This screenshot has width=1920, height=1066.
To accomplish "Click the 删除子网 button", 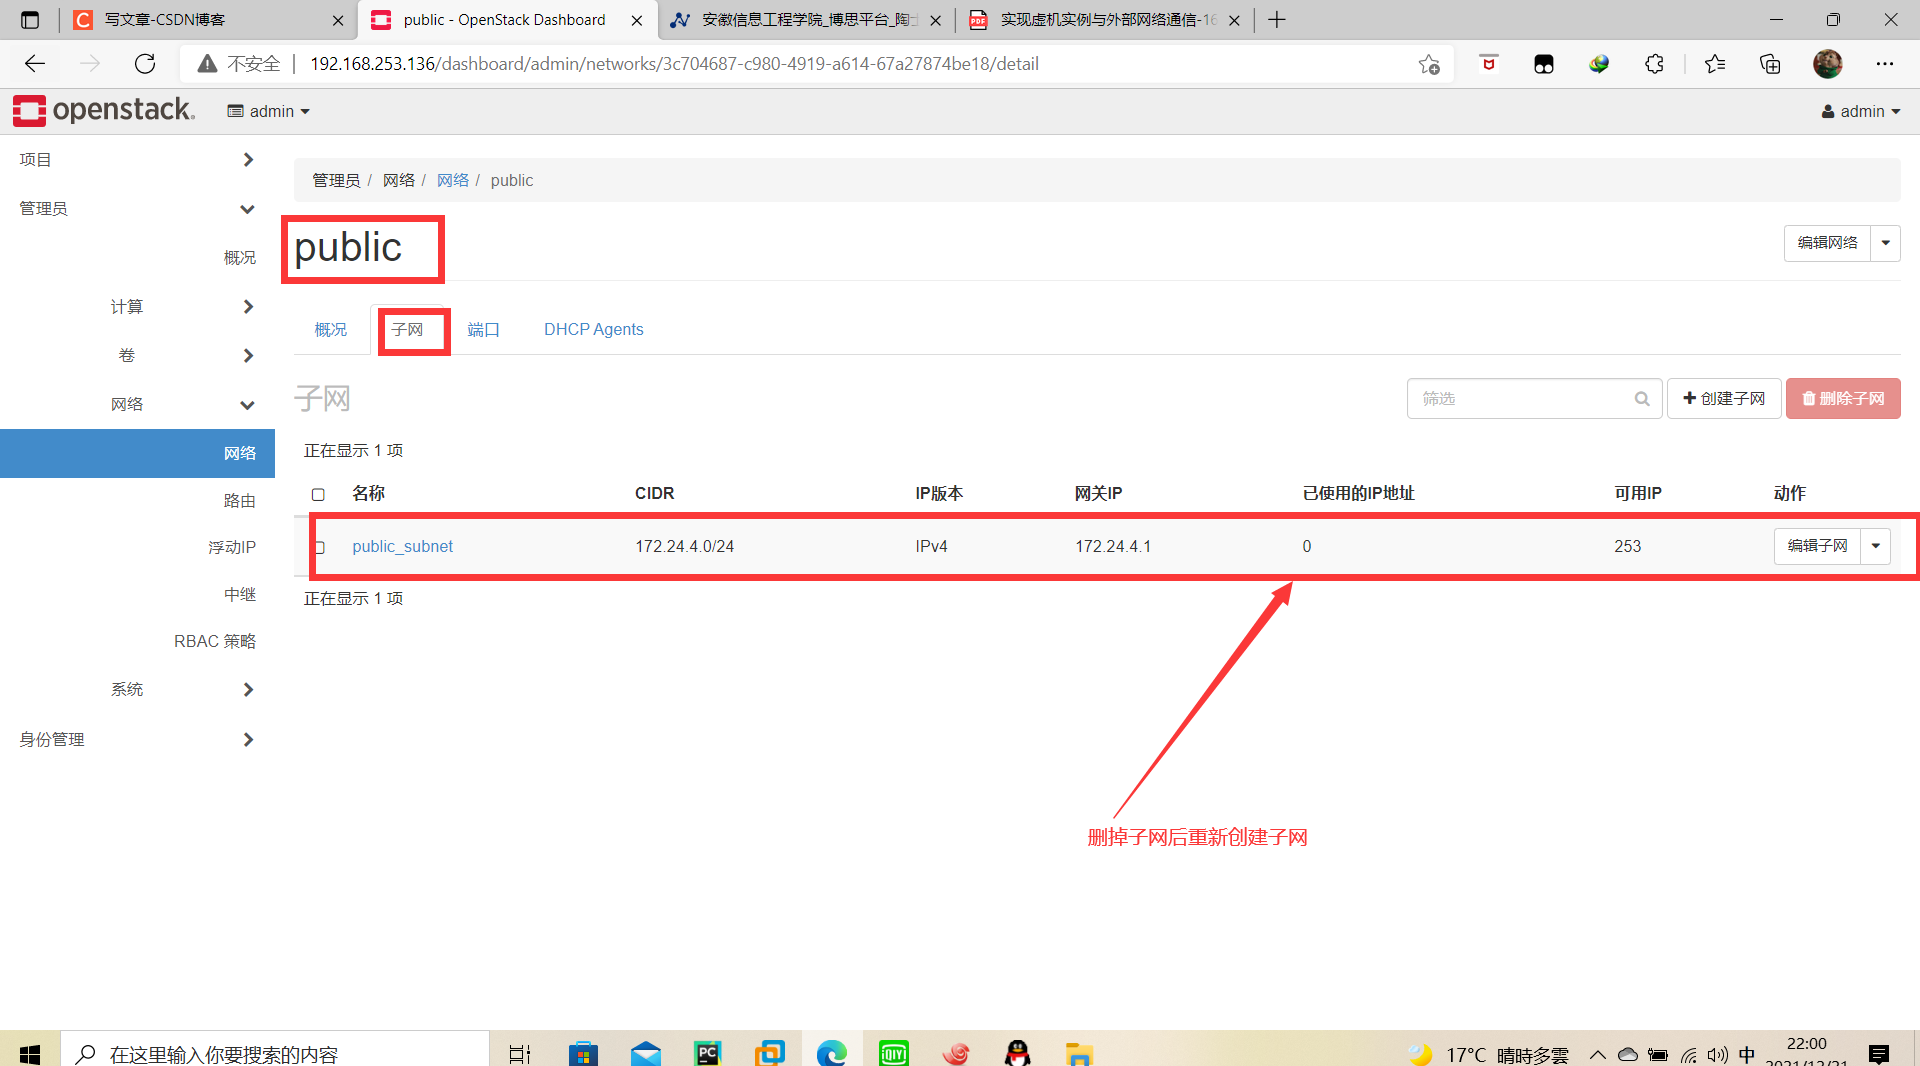I will (1843, 399).
